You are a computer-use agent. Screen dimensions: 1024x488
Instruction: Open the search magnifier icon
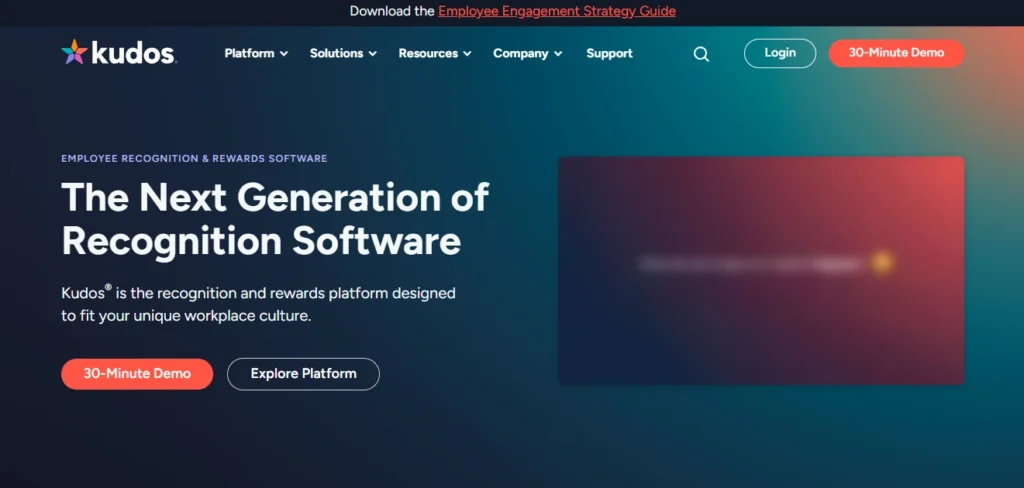point(701,54)
